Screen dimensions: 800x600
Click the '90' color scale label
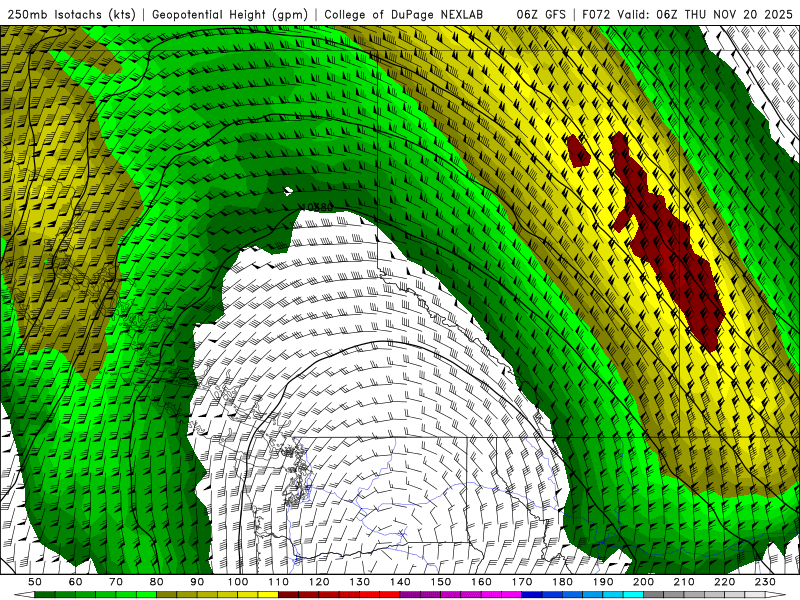tap(197, 582)
